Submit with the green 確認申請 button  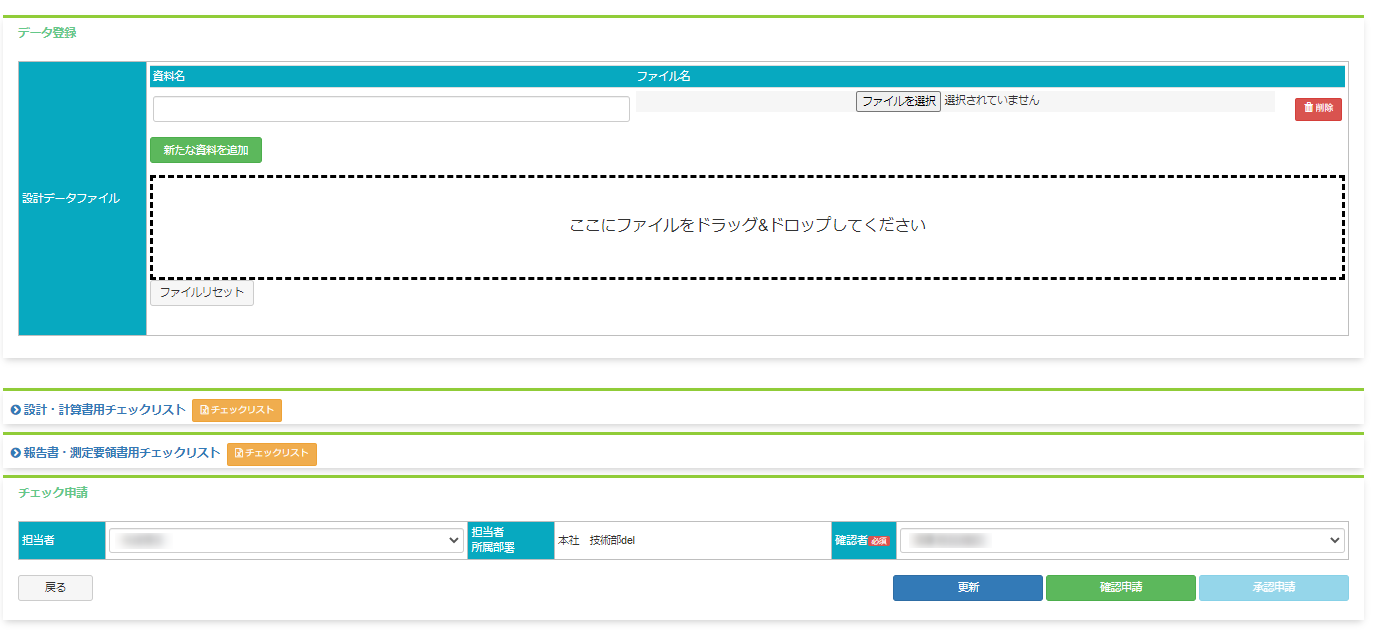[x=1120, y=588]
